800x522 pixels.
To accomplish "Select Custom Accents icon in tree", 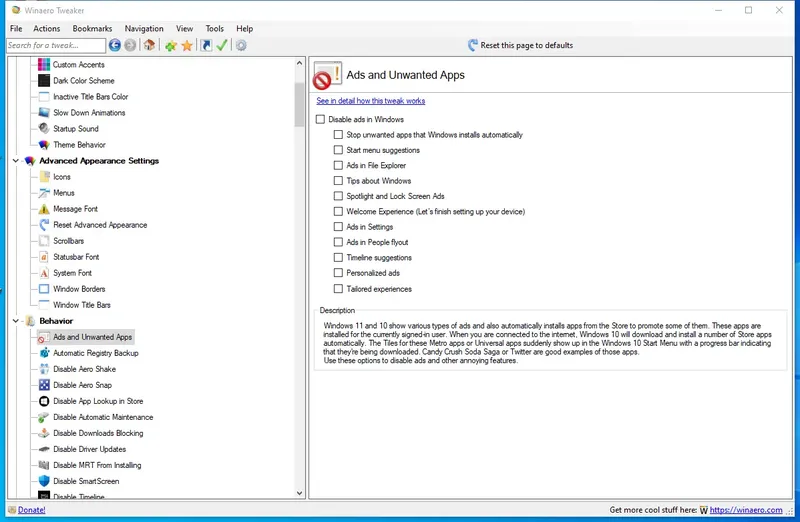I will [44, 64].
